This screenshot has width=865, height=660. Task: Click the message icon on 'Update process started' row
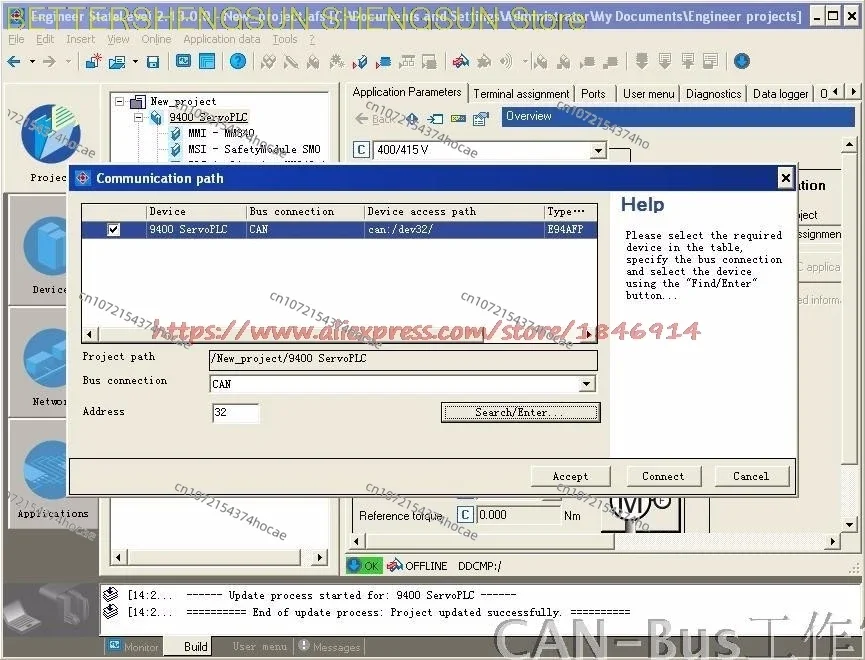(x=111, y=594)
